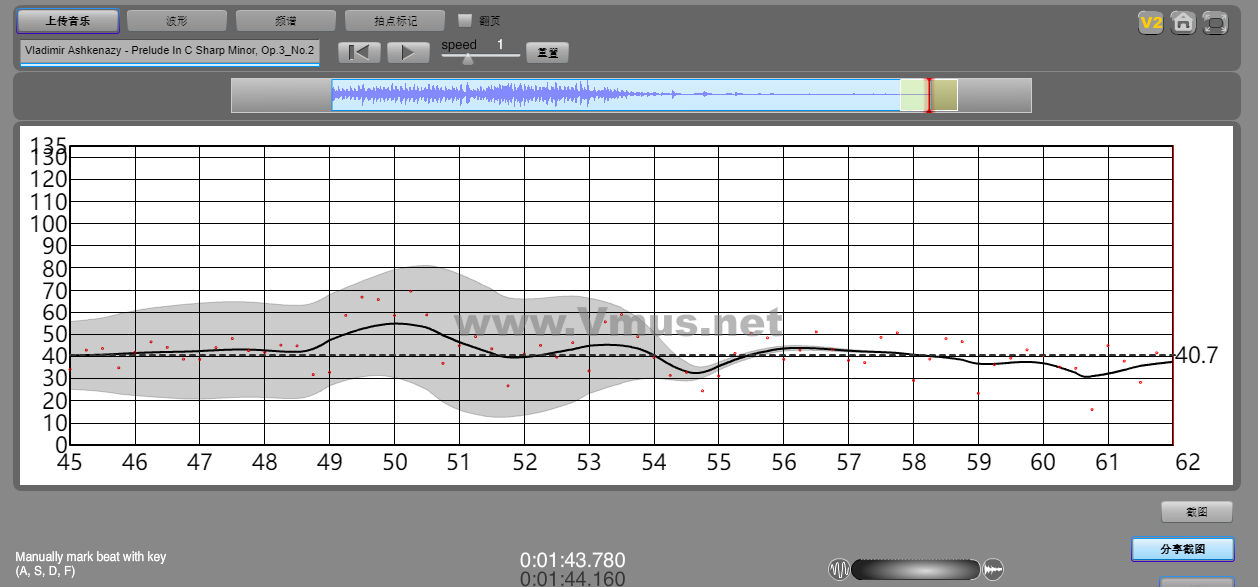1258x587 pixels.
Task: Click the center of the gradient zoom bar
Action: [x=915, y=570]
